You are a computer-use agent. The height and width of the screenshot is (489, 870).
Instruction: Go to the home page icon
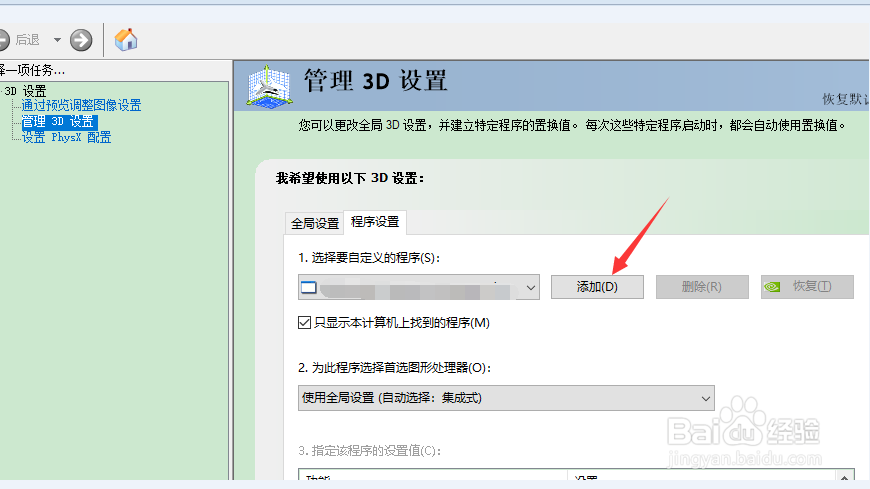pyautogui.click(x=126, y=40)
